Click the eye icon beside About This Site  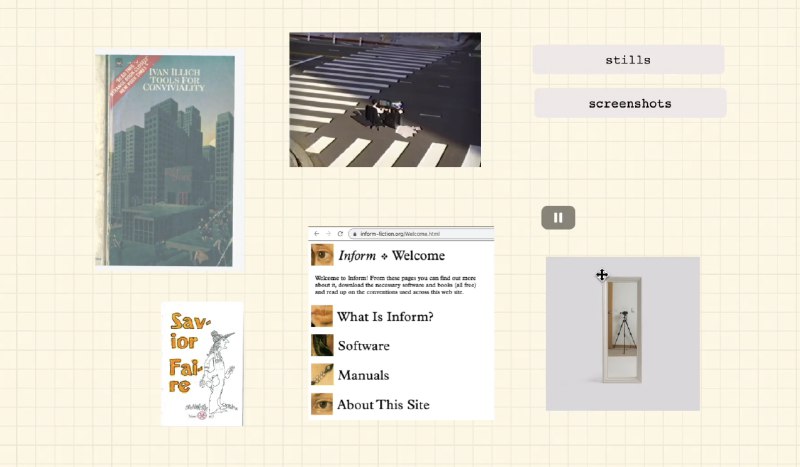click(x=322, y=404)
